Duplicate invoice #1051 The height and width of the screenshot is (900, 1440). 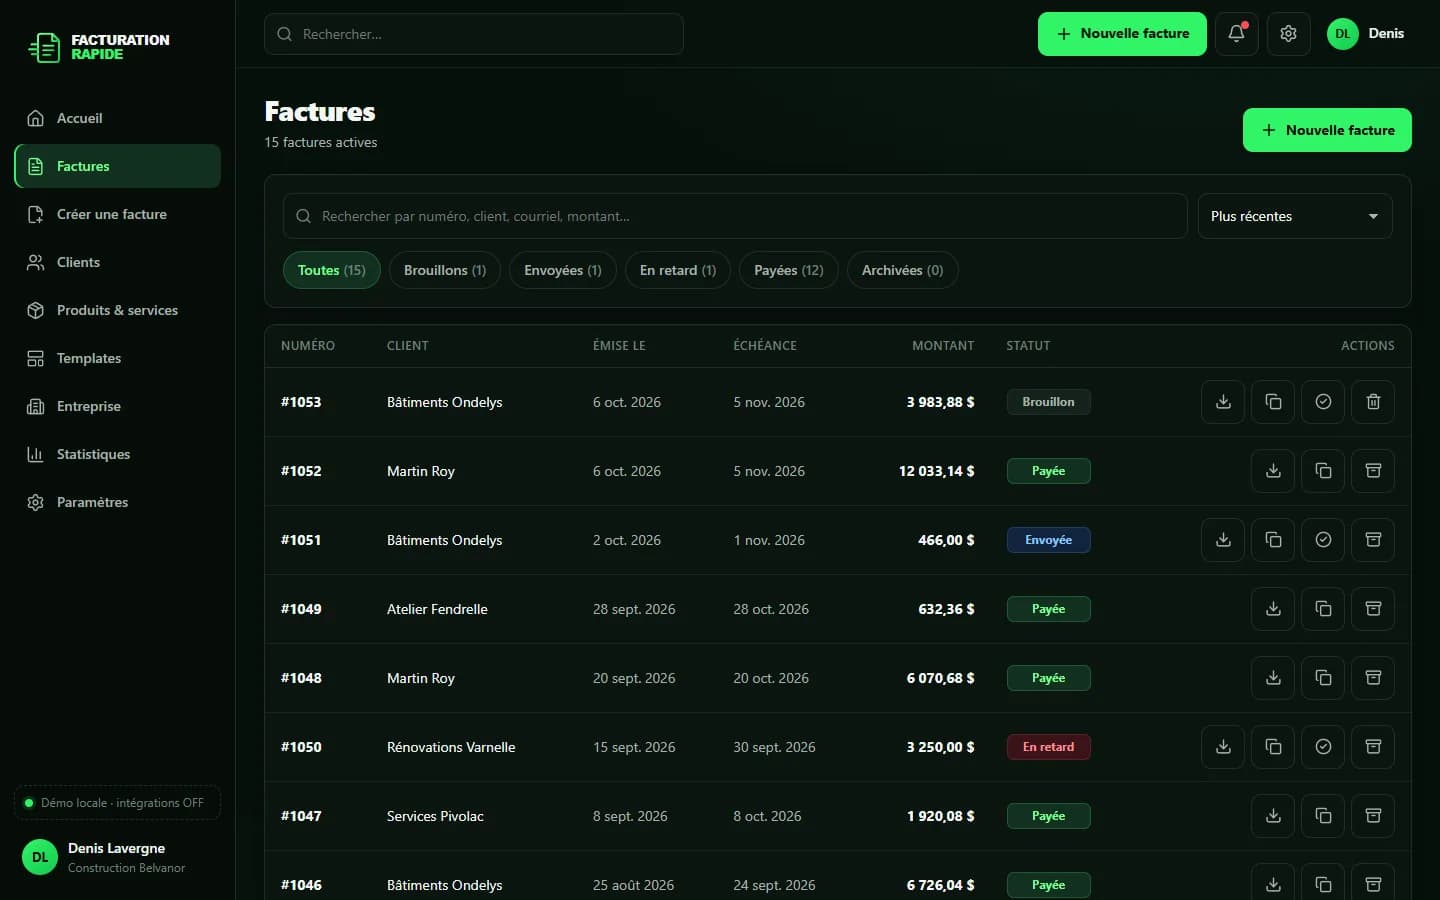(x=1273, y=540)
